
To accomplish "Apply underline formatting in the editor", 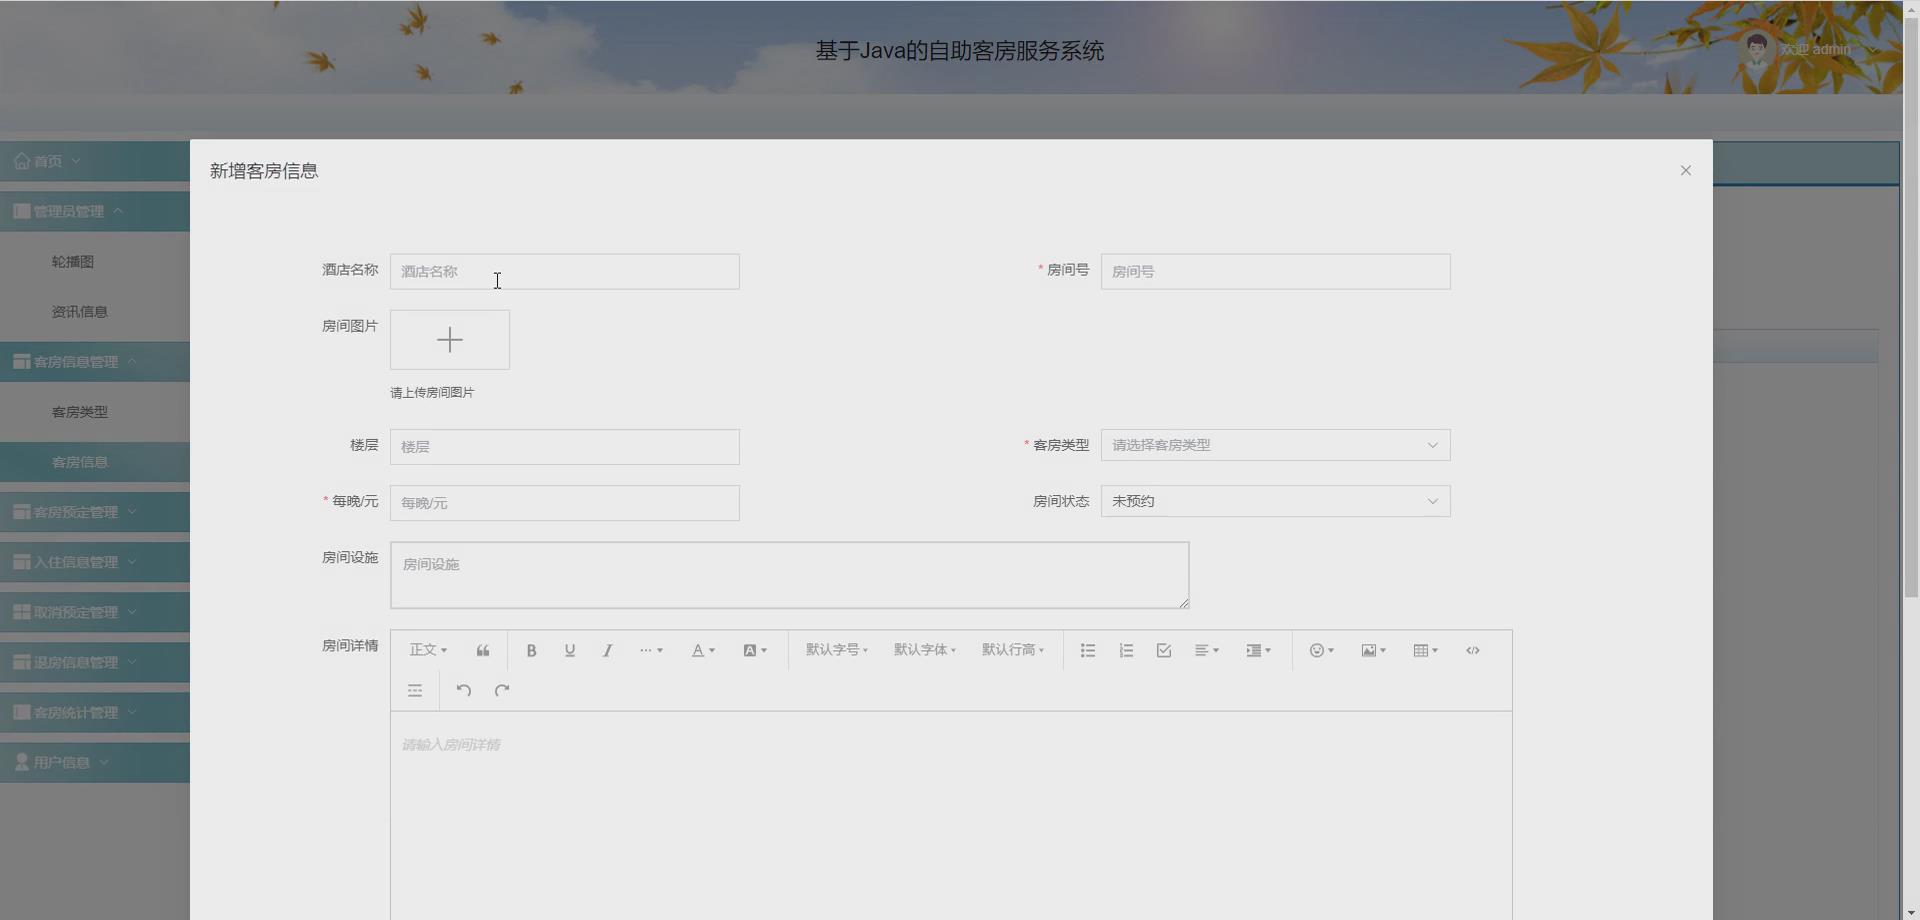I will coord(569,650).
